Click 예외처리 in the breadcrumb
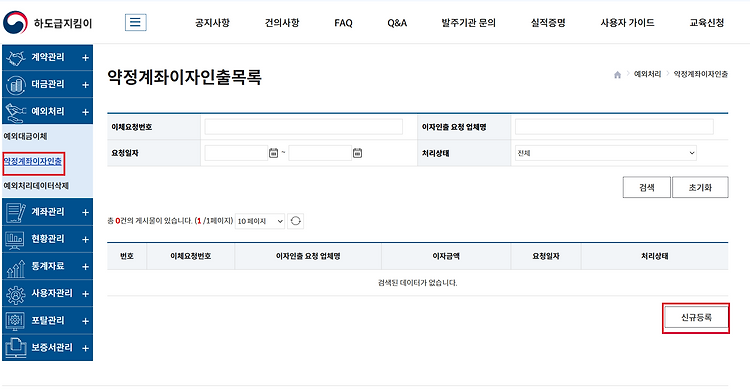Image resolution: width=750 pixels, height=390 pixels. click(x=648, y=74)
